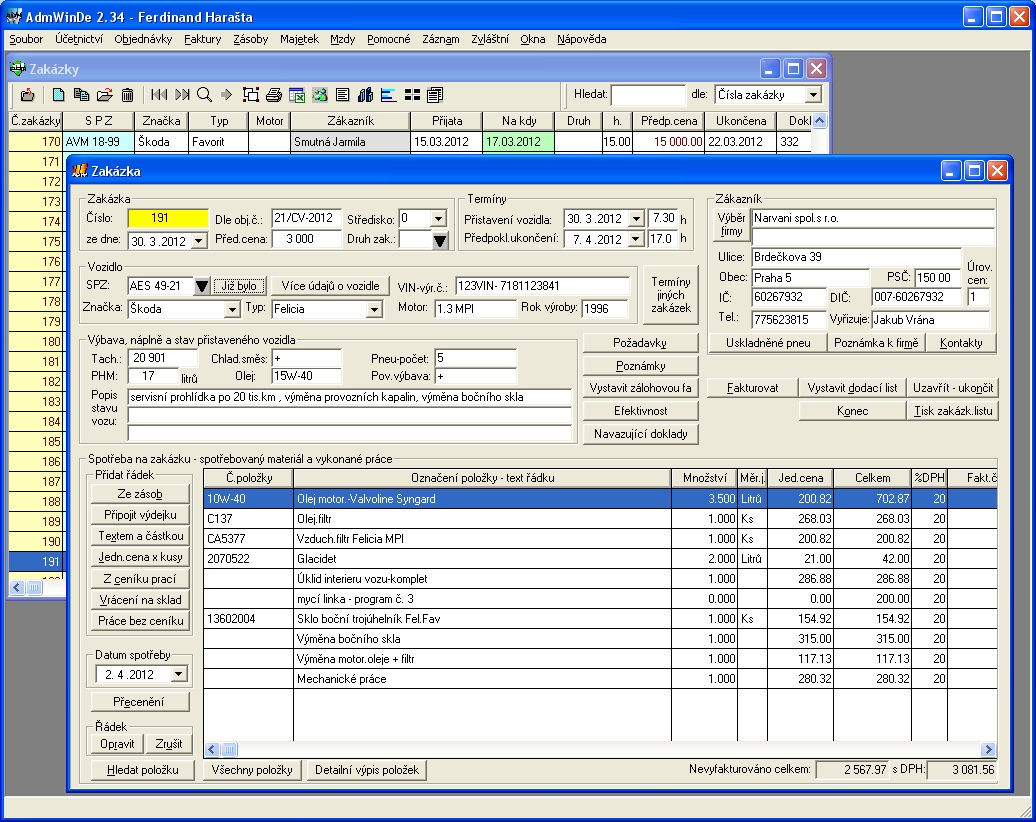
Task: Open the Faktury menu
Action: 202,39
